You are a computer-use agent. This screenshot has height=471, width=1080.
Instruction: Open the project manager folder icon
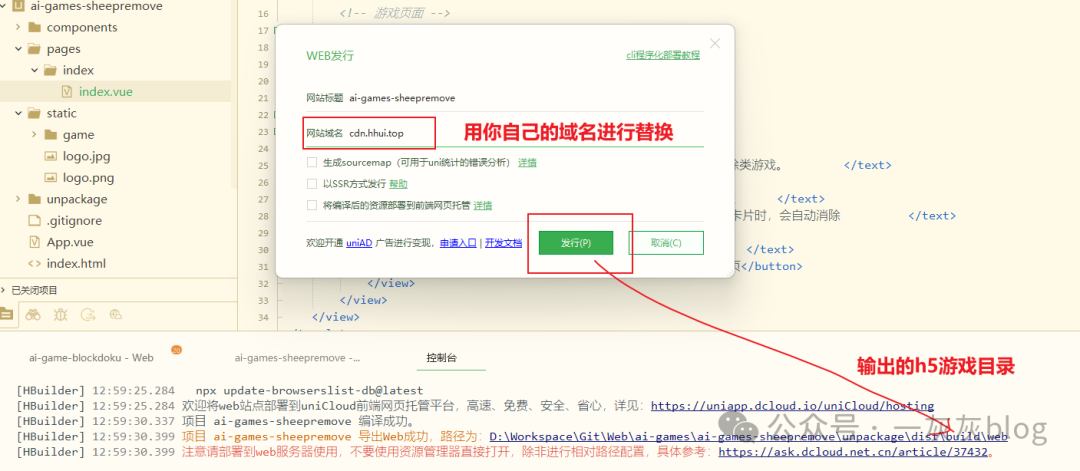[x=6, y=315]
